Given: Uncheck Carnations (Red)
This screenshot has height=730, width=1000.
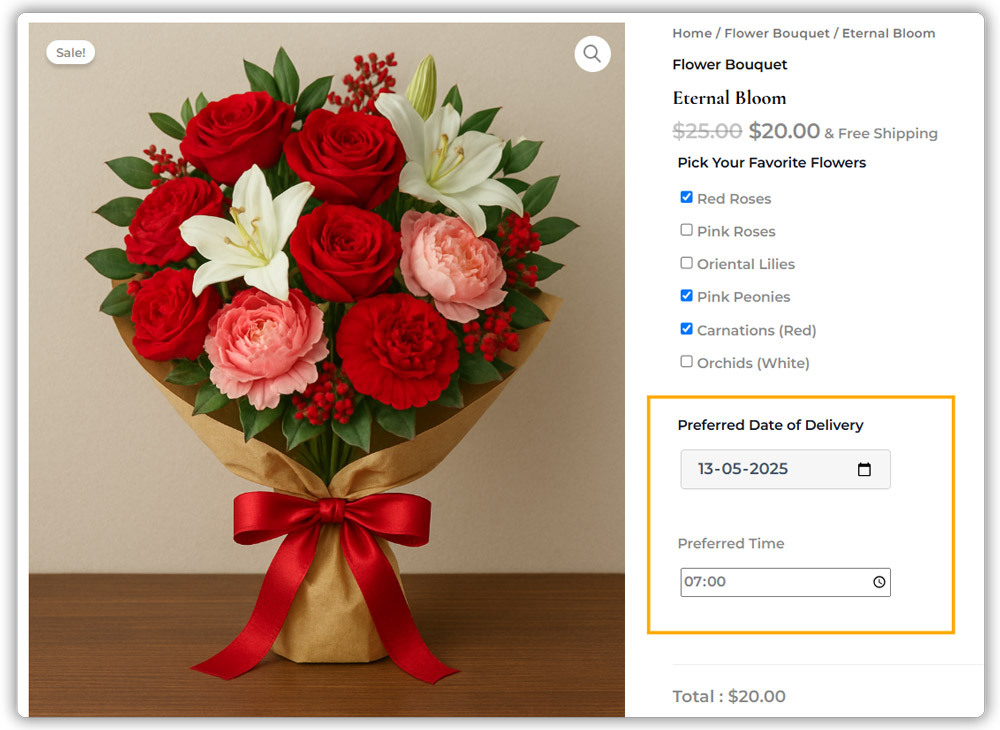Looking at the screenshot, I should [686, 329].
